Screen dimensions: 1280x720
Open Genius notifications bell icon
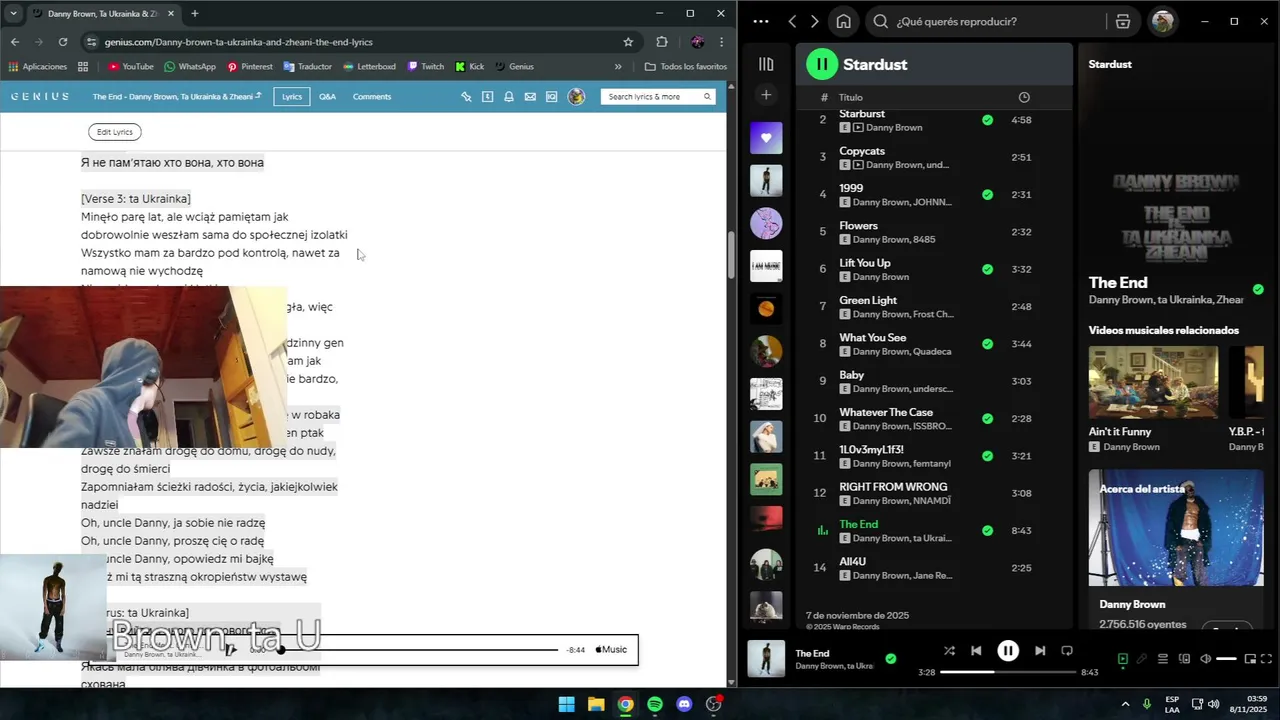509,97
